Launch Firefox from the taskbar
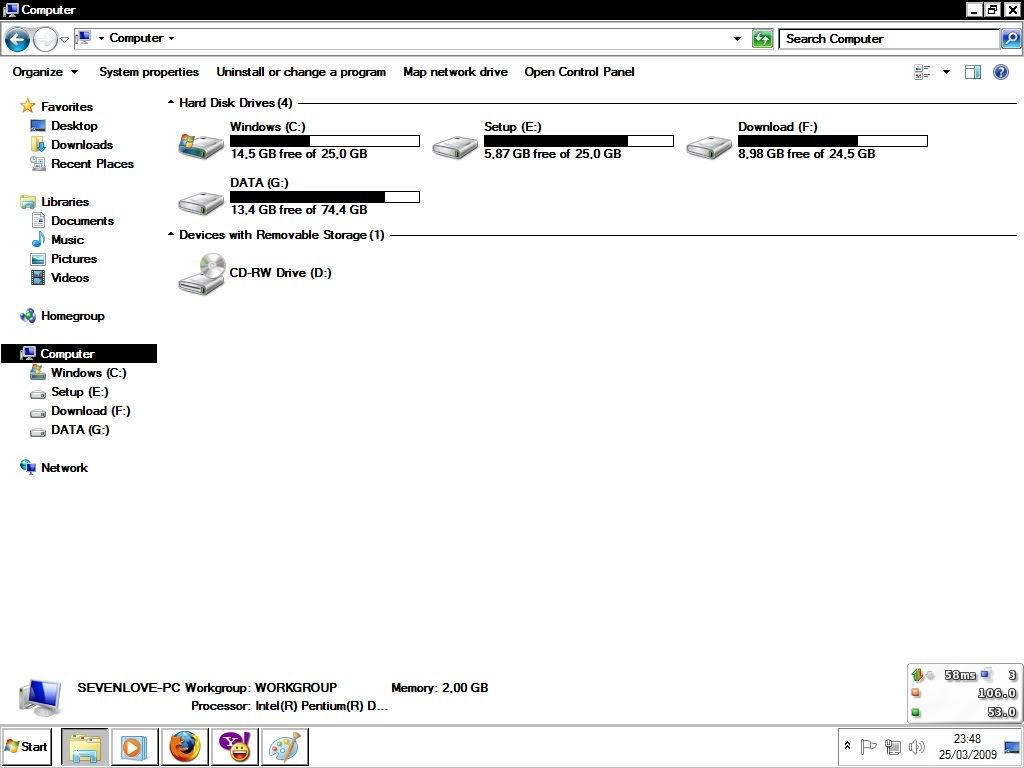The image size is (1024, 768). pyautogui.click(x=184, y=747)
